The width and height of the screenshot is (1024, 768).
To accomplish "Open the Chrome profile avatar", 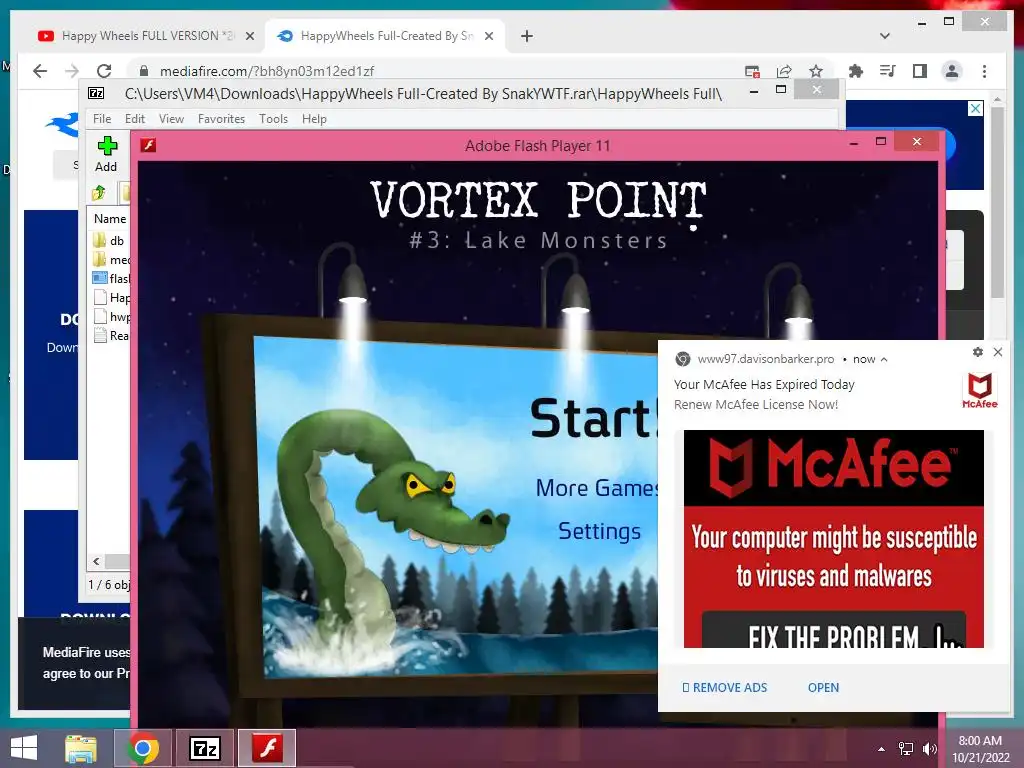I will click(952, 71).
